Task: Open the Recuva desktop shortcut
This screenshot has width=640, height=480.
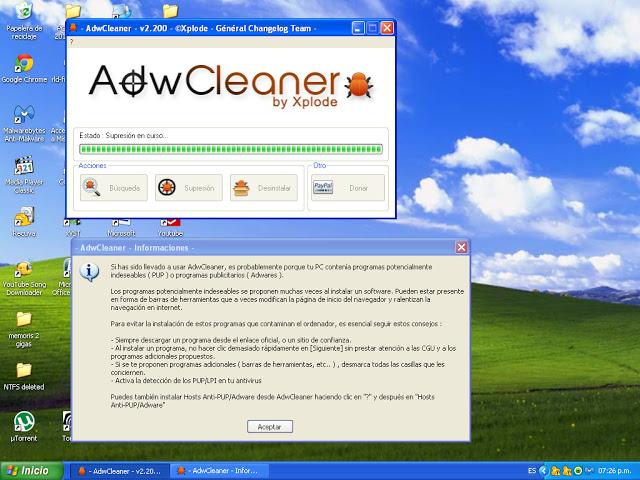Action: pyautogui.click(x=23, y=218)
